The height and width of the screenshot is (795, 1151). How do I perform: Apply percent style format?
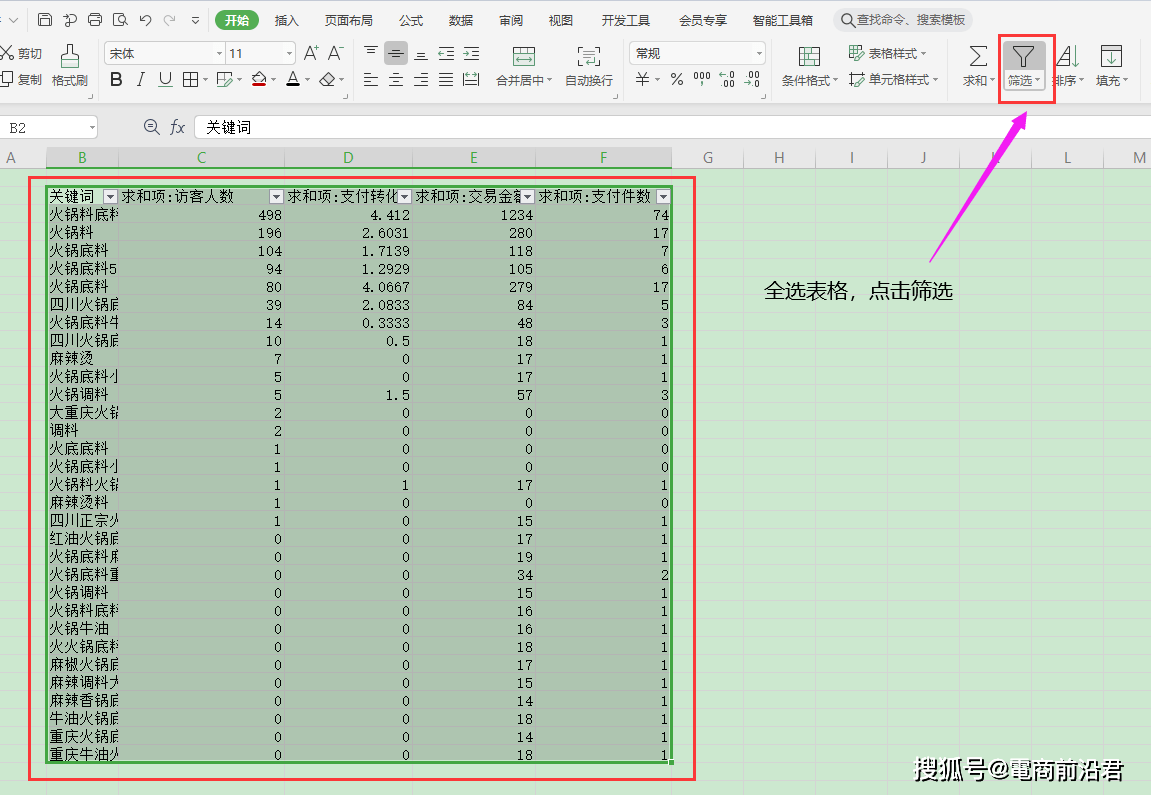click(x=677, y=79)
